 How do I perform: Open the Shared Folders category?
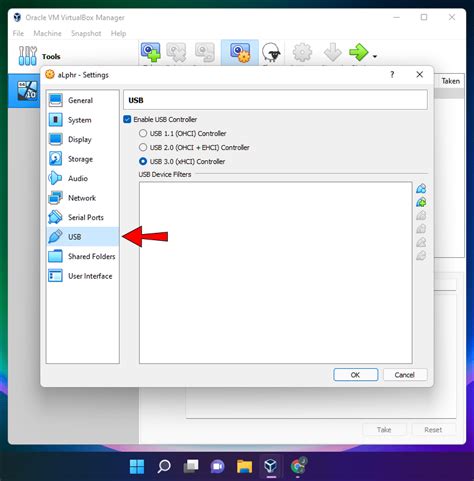[x=82, y=256]
